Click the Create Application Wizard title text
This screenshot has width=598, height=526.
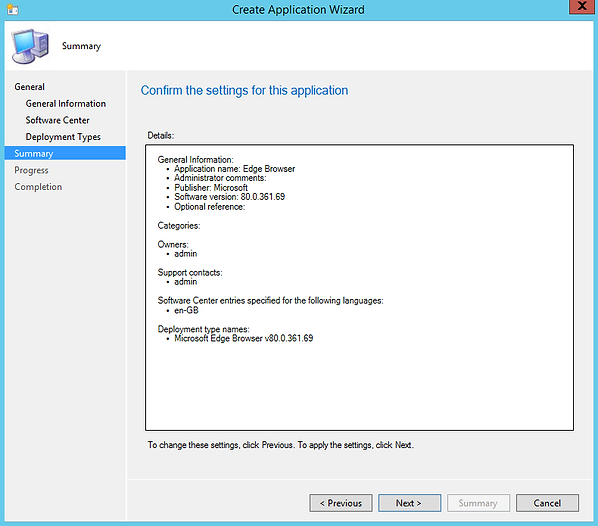click(298, 10)
